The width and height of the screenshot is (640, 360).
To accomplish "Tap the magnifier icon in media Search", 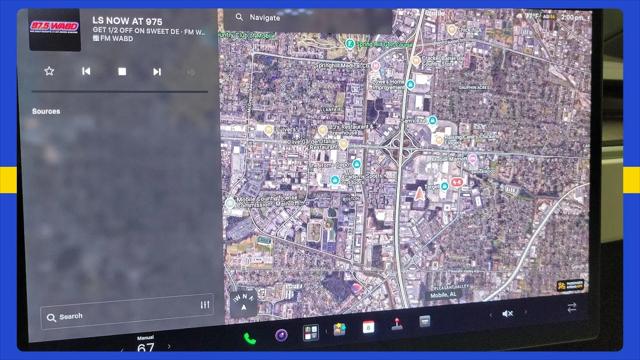I will [x=51, y=318].
